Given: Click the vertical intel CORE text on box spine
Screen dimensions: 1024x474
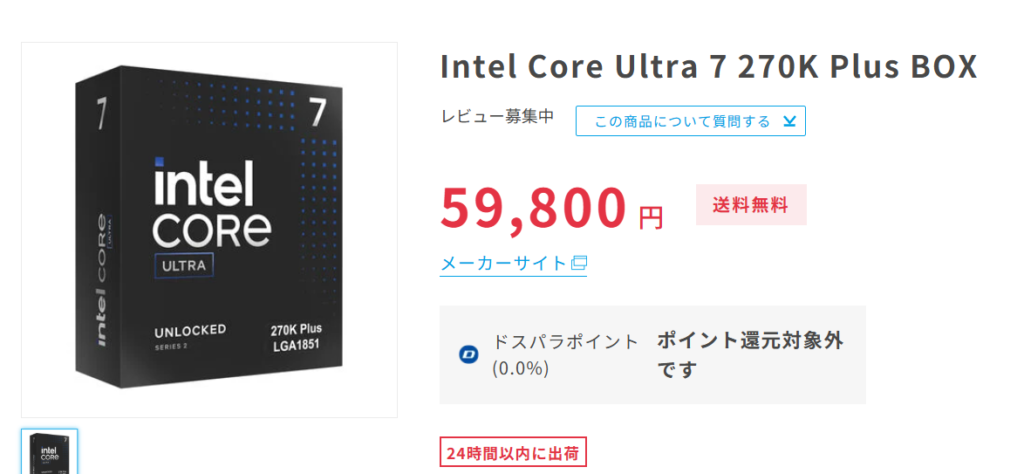Looking at the screenshot, I should [102, 279].
